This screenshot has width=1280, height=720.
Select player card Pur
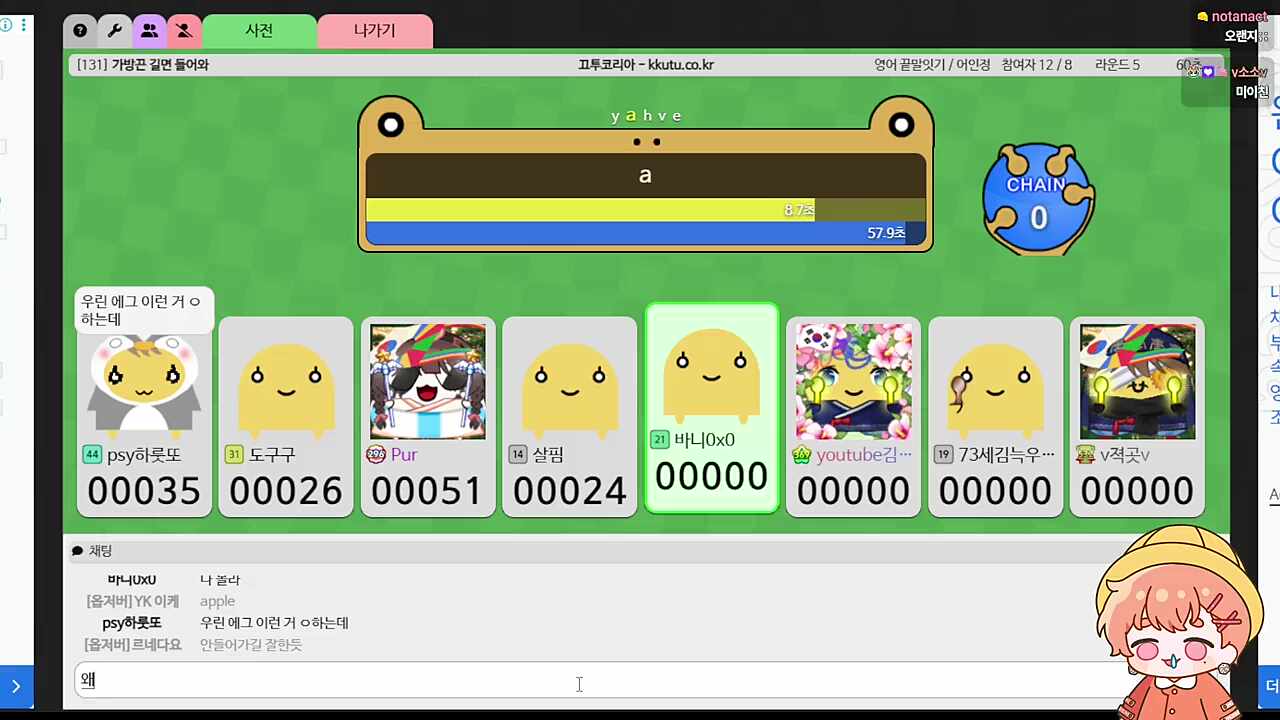coord(428,417)
